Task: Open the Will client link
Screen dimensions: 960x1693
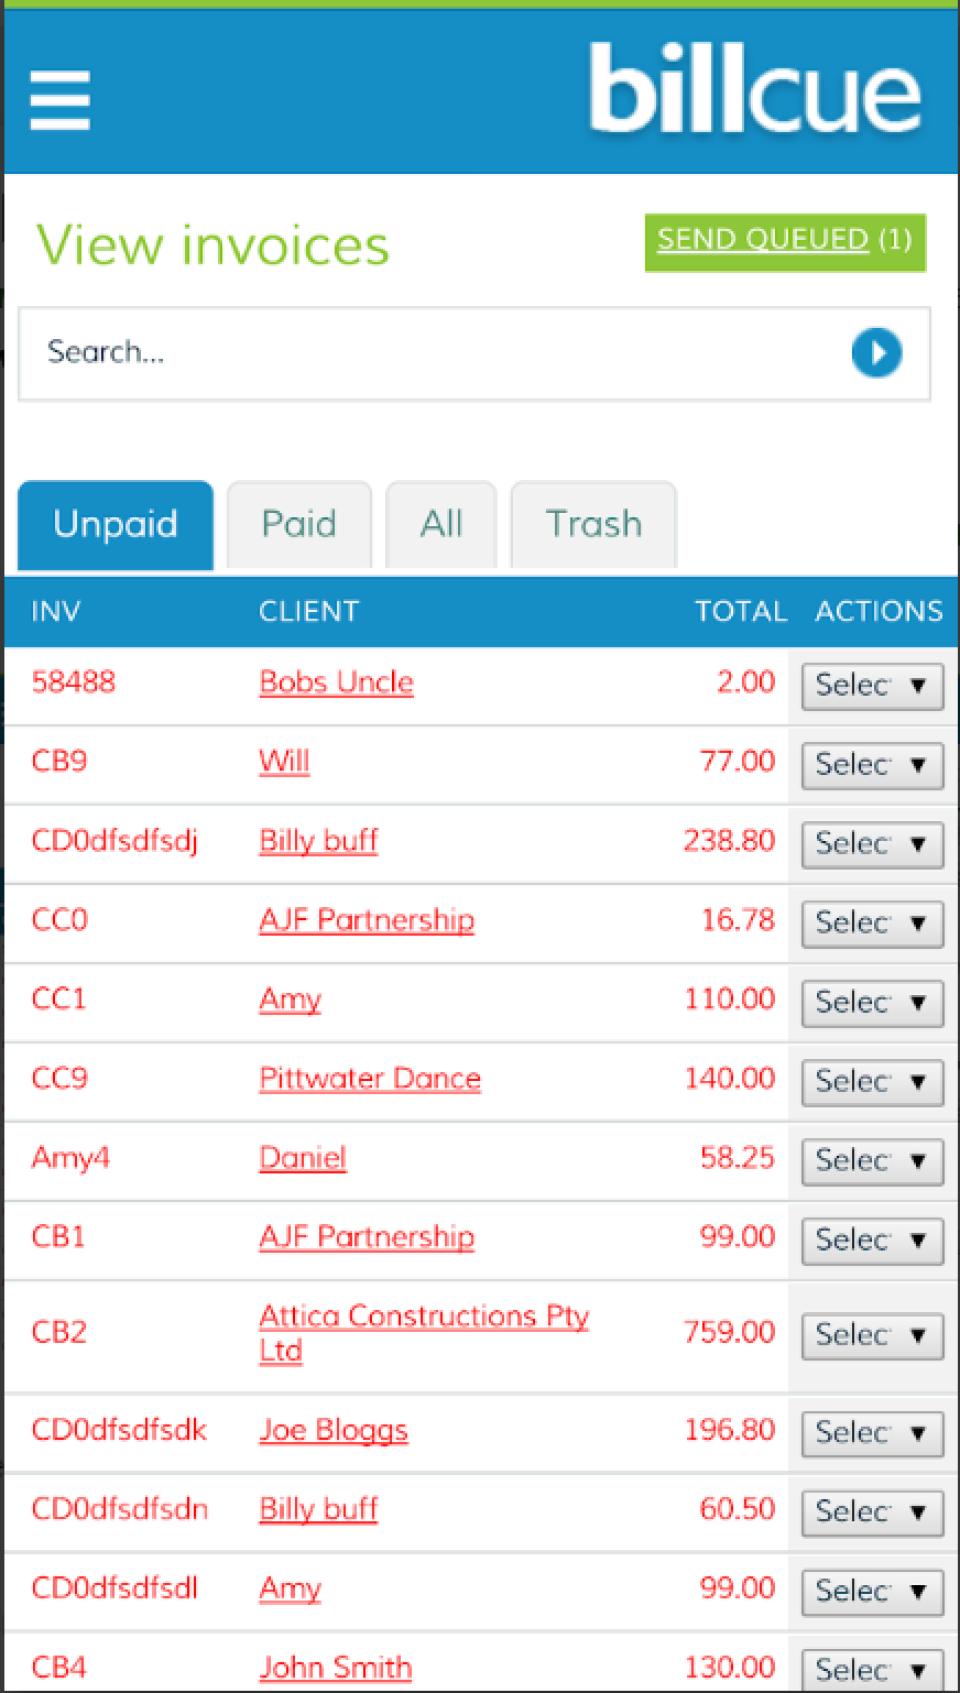Action: click(x=284, y=762)
